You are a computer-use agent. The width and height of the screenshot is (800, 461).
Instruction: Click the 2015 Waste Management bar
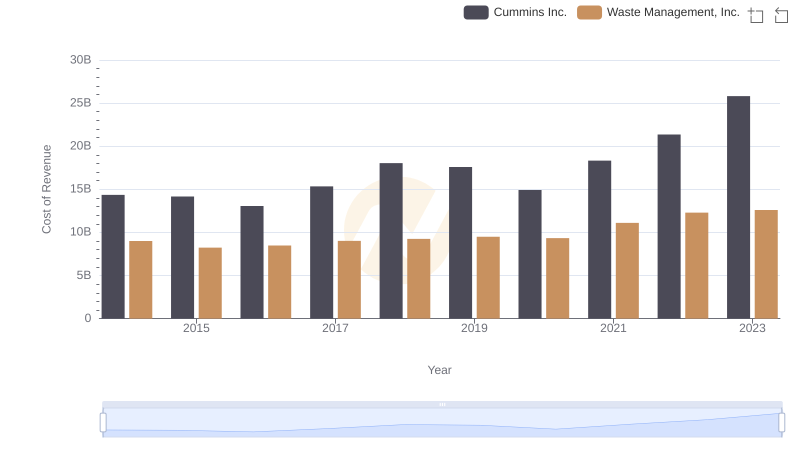pyautogui.click(x=210, y=283)
